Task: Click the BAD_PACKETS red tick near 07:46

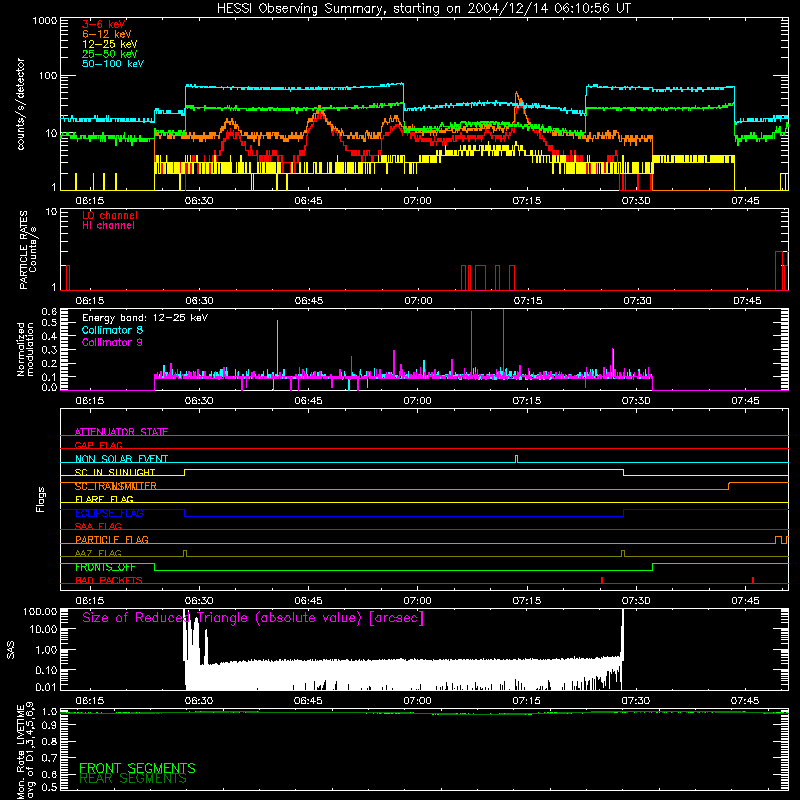Action: 753,580
